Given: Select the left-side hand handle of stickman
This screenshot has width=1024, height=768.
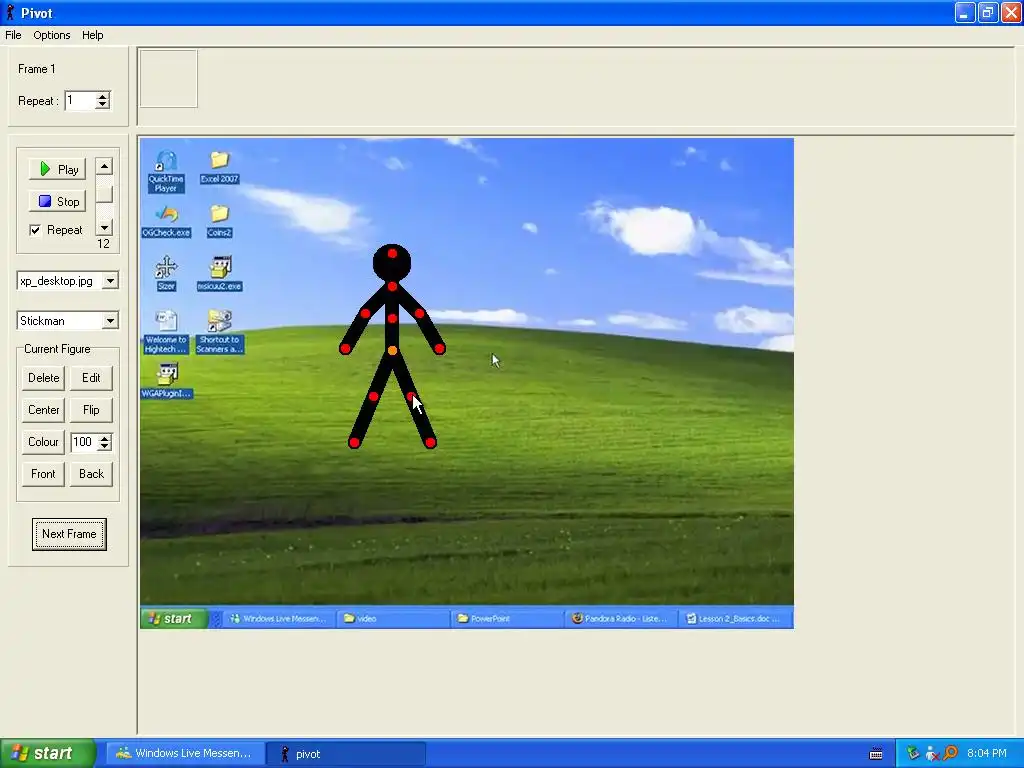Looking at the screenshot, I should [x=345, y=349].
